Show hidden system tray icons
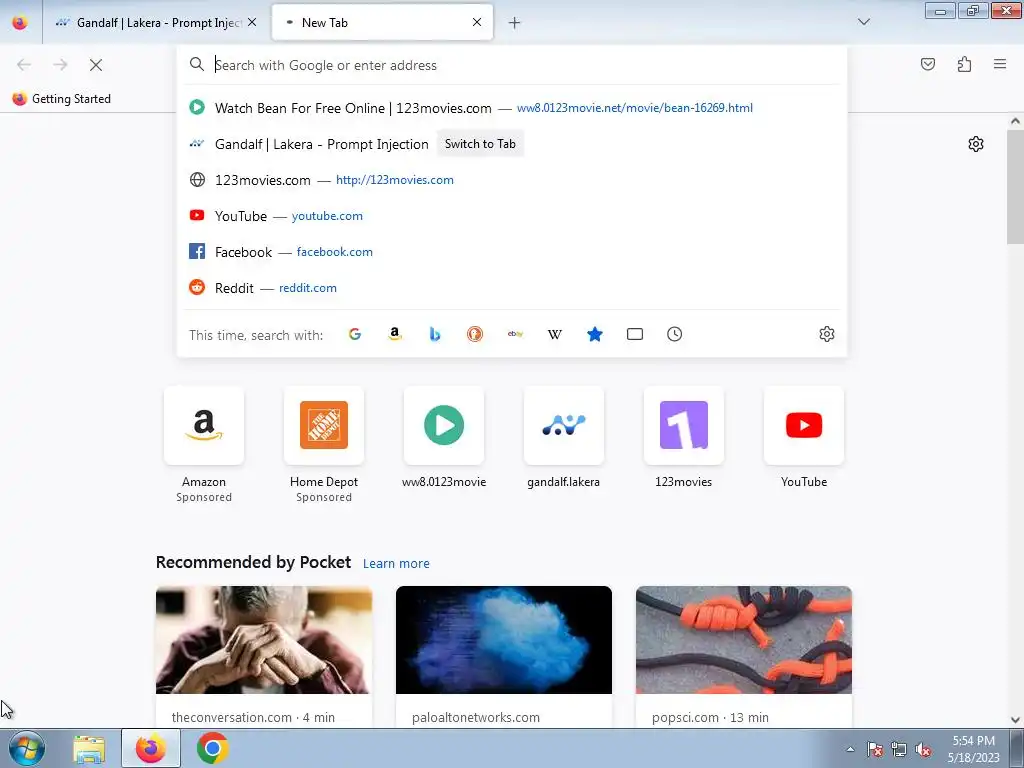This screenshot has width=1024, height=768. tap(850, 749)
